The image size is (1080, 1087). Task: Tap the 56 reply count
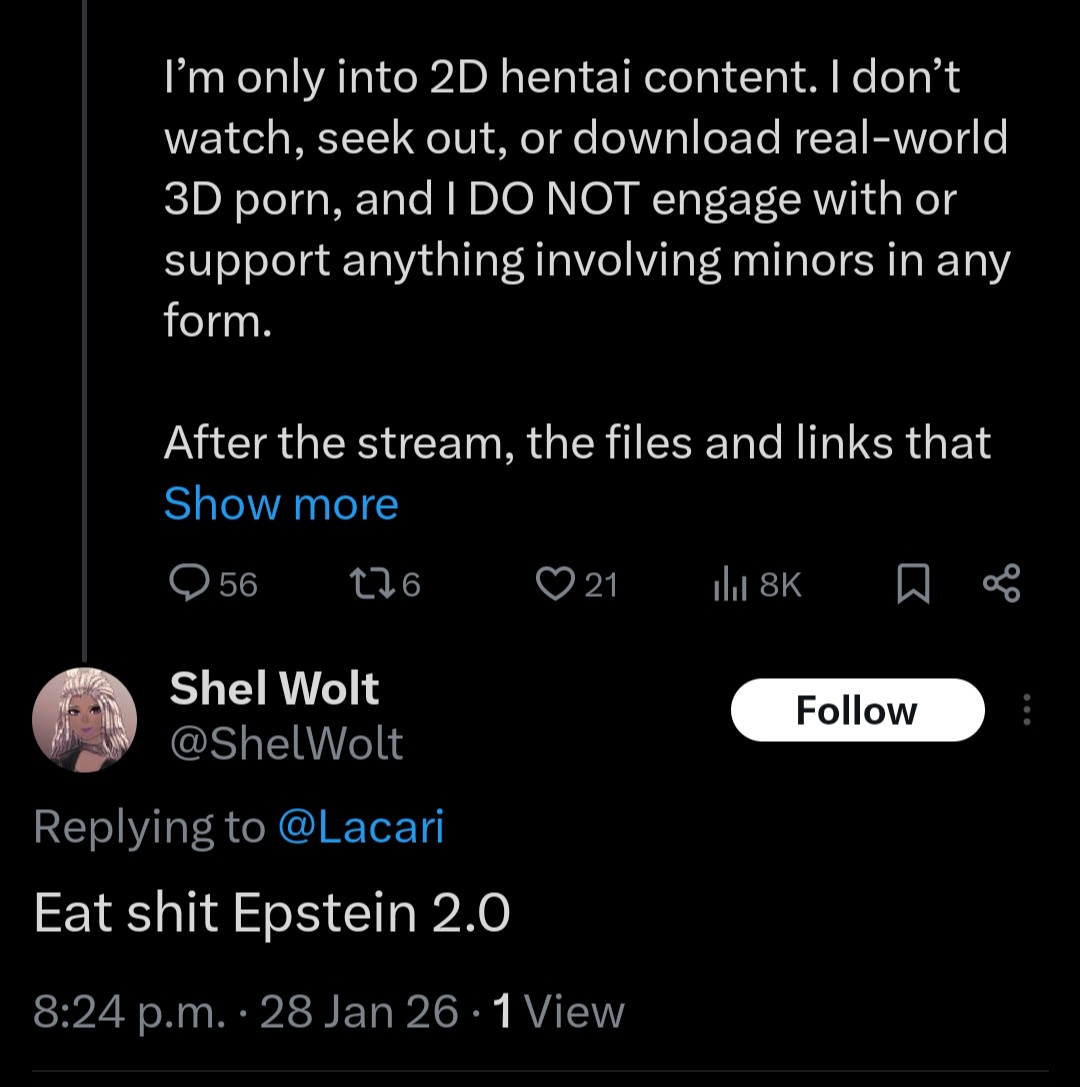[x=238, y=584]
